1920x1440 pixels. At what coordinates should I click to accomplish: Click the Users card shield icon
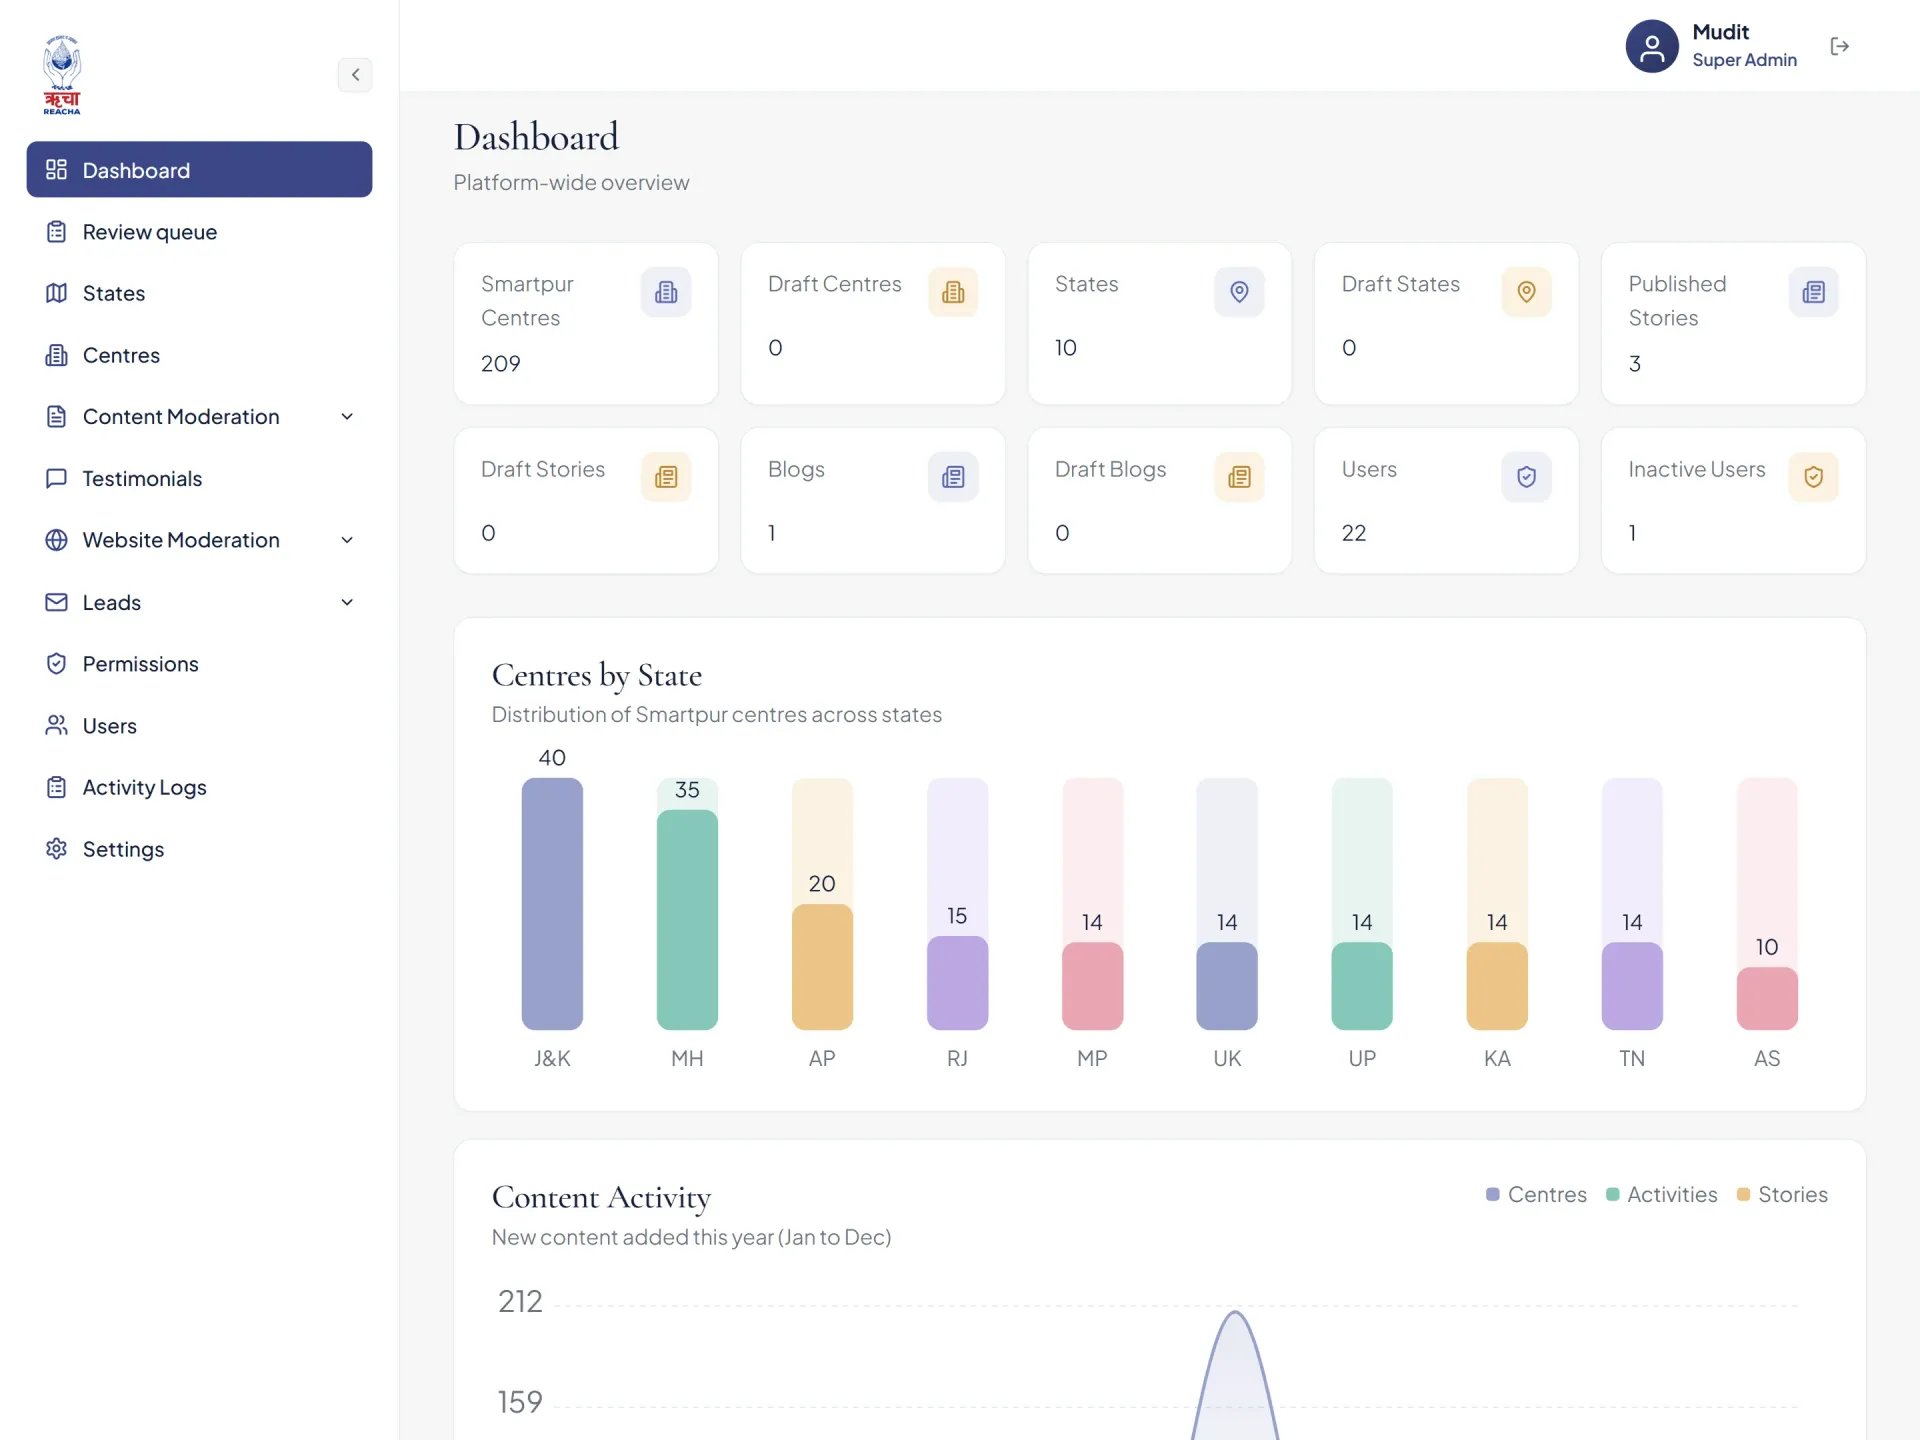click(x=1526, y=477)
